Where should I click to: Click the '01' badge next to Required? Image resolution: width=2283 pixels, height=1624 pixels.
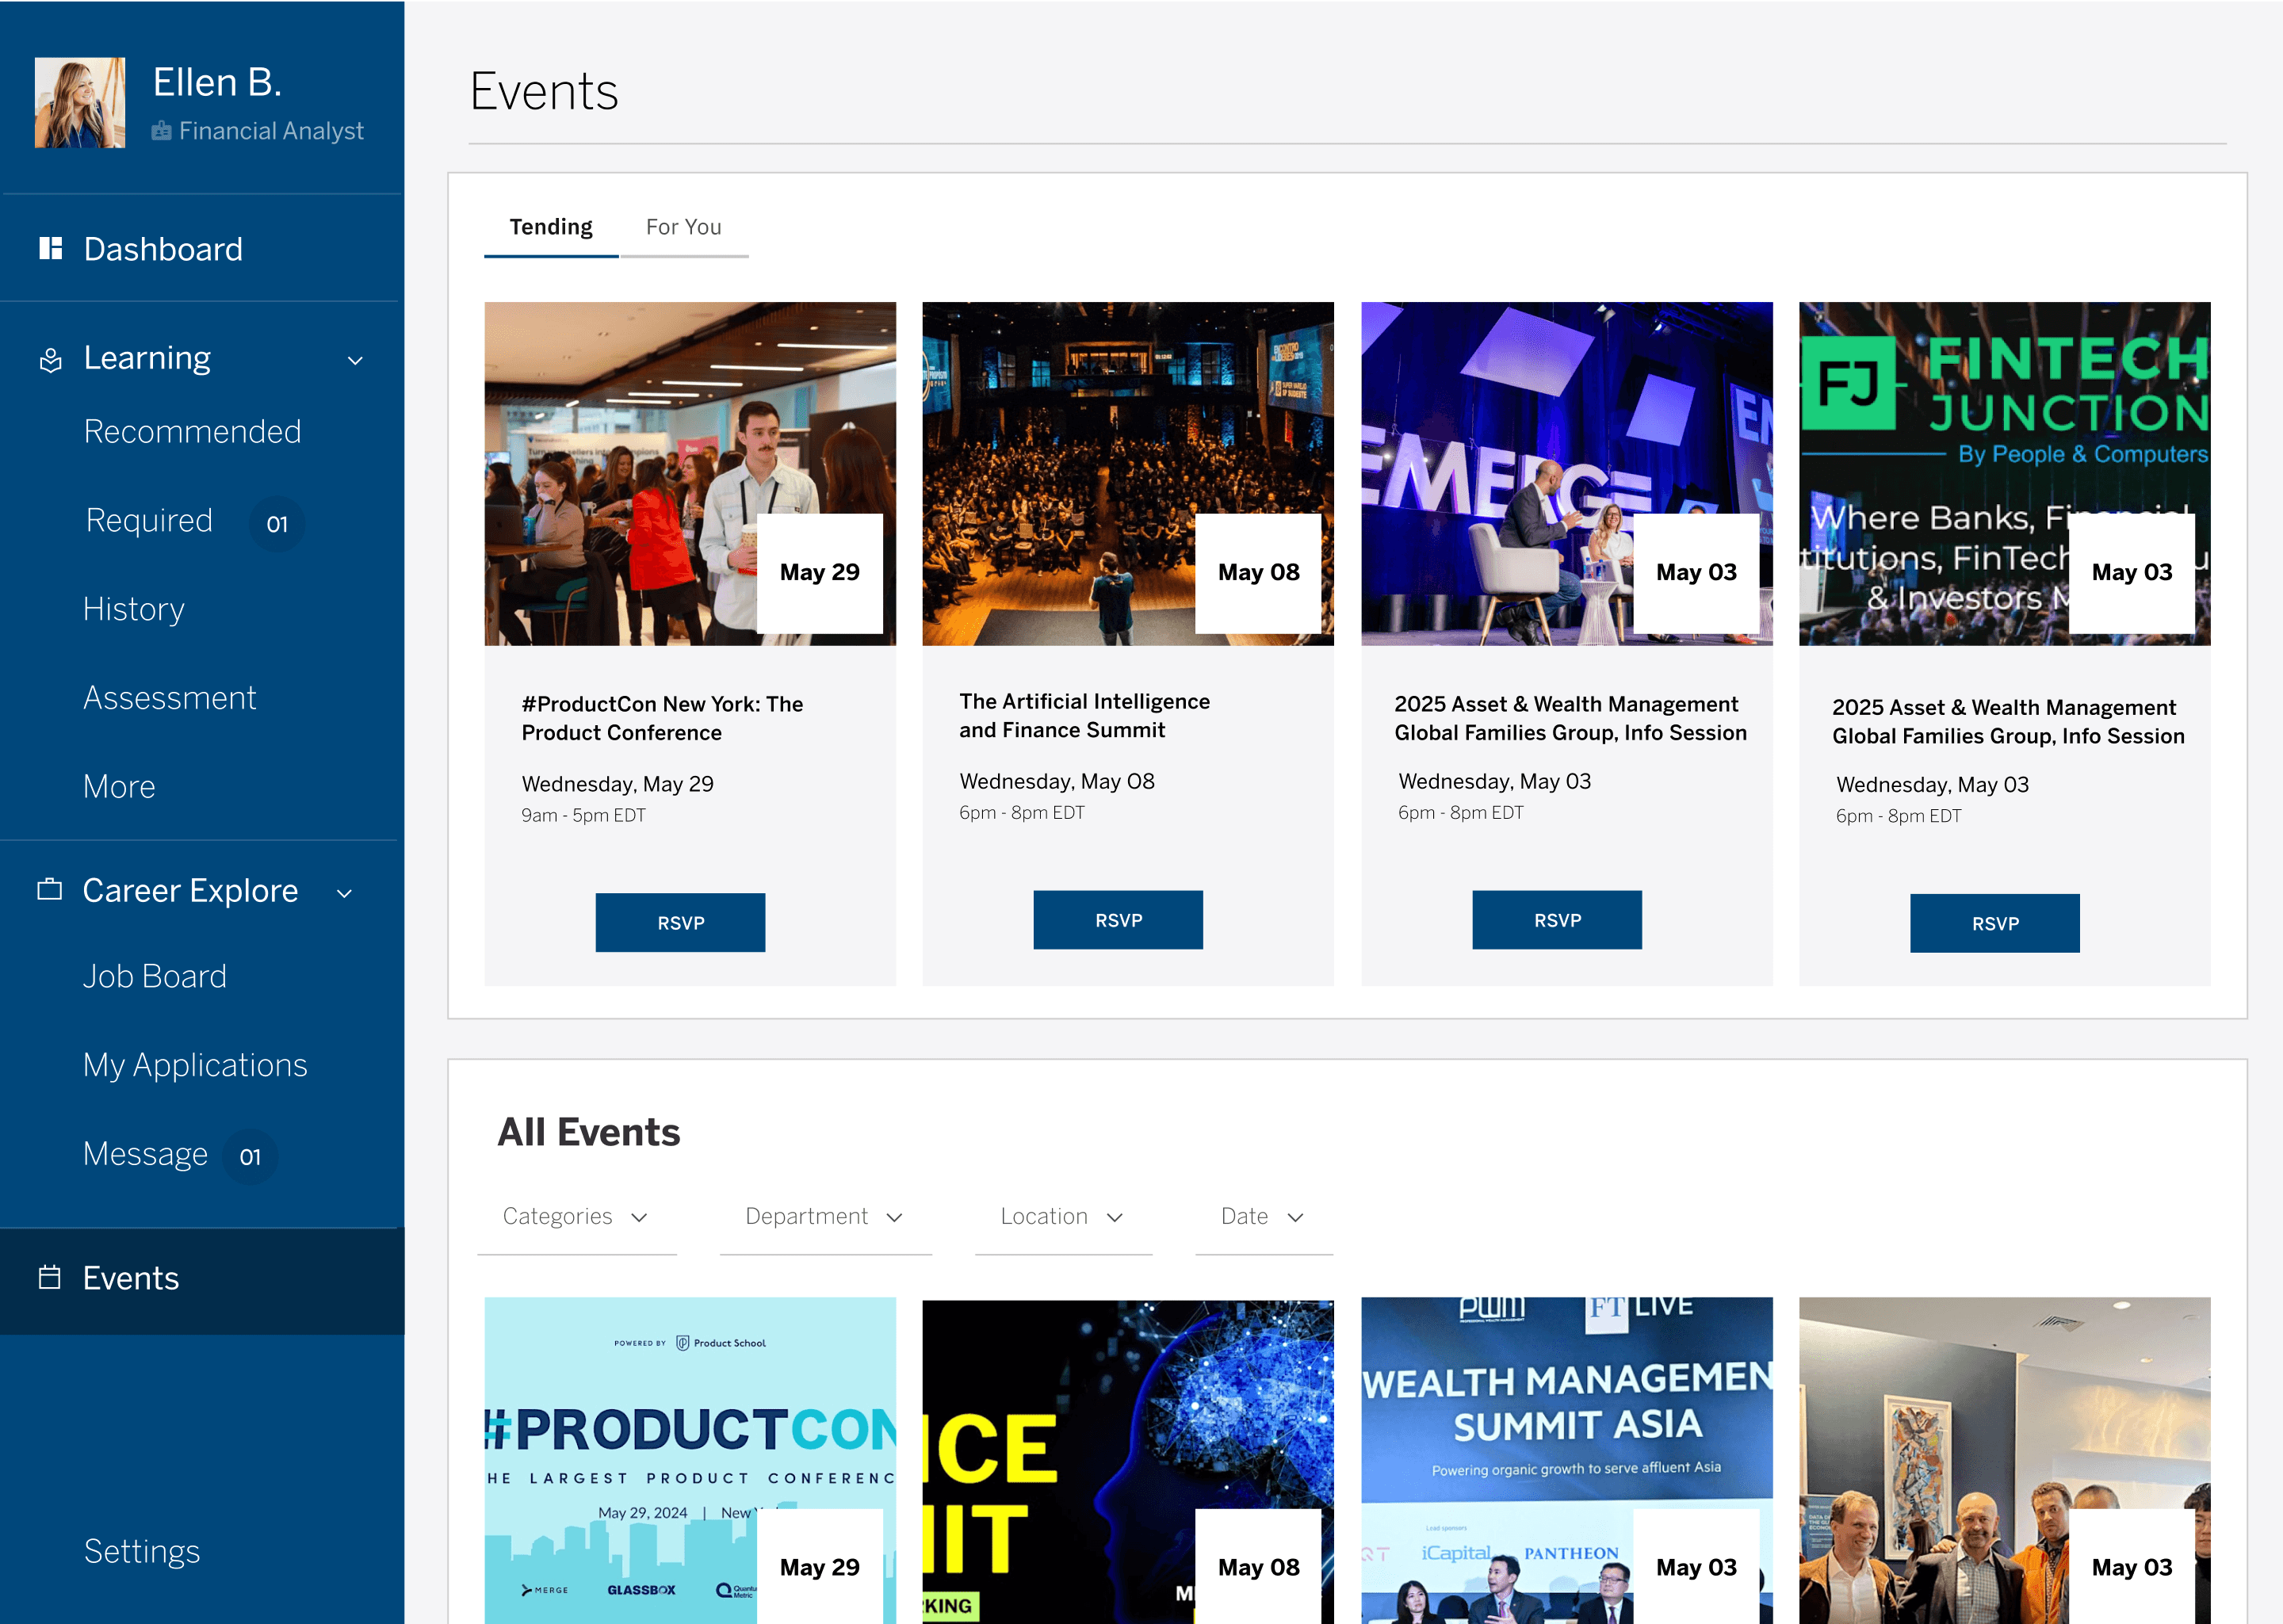[277, 523]
